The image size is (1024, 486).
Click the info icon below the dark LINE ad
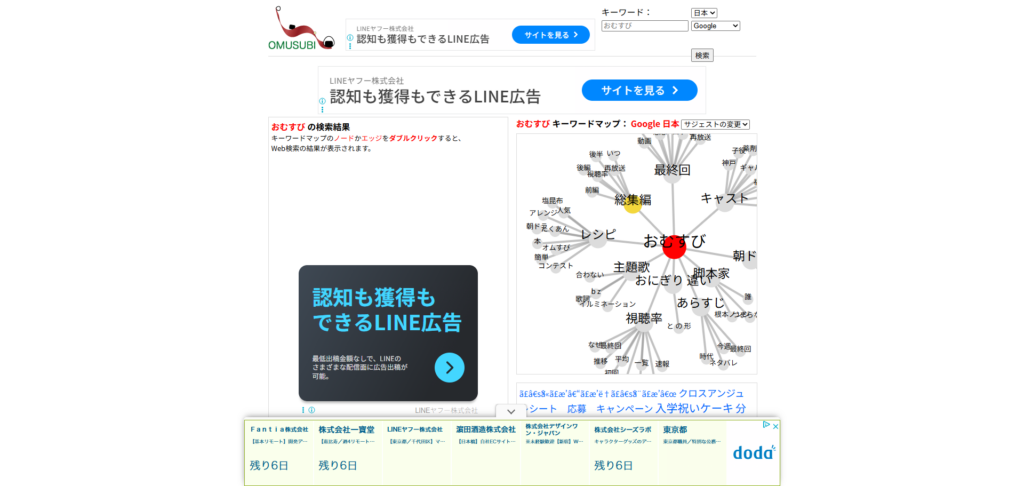[x=312, y=410]
